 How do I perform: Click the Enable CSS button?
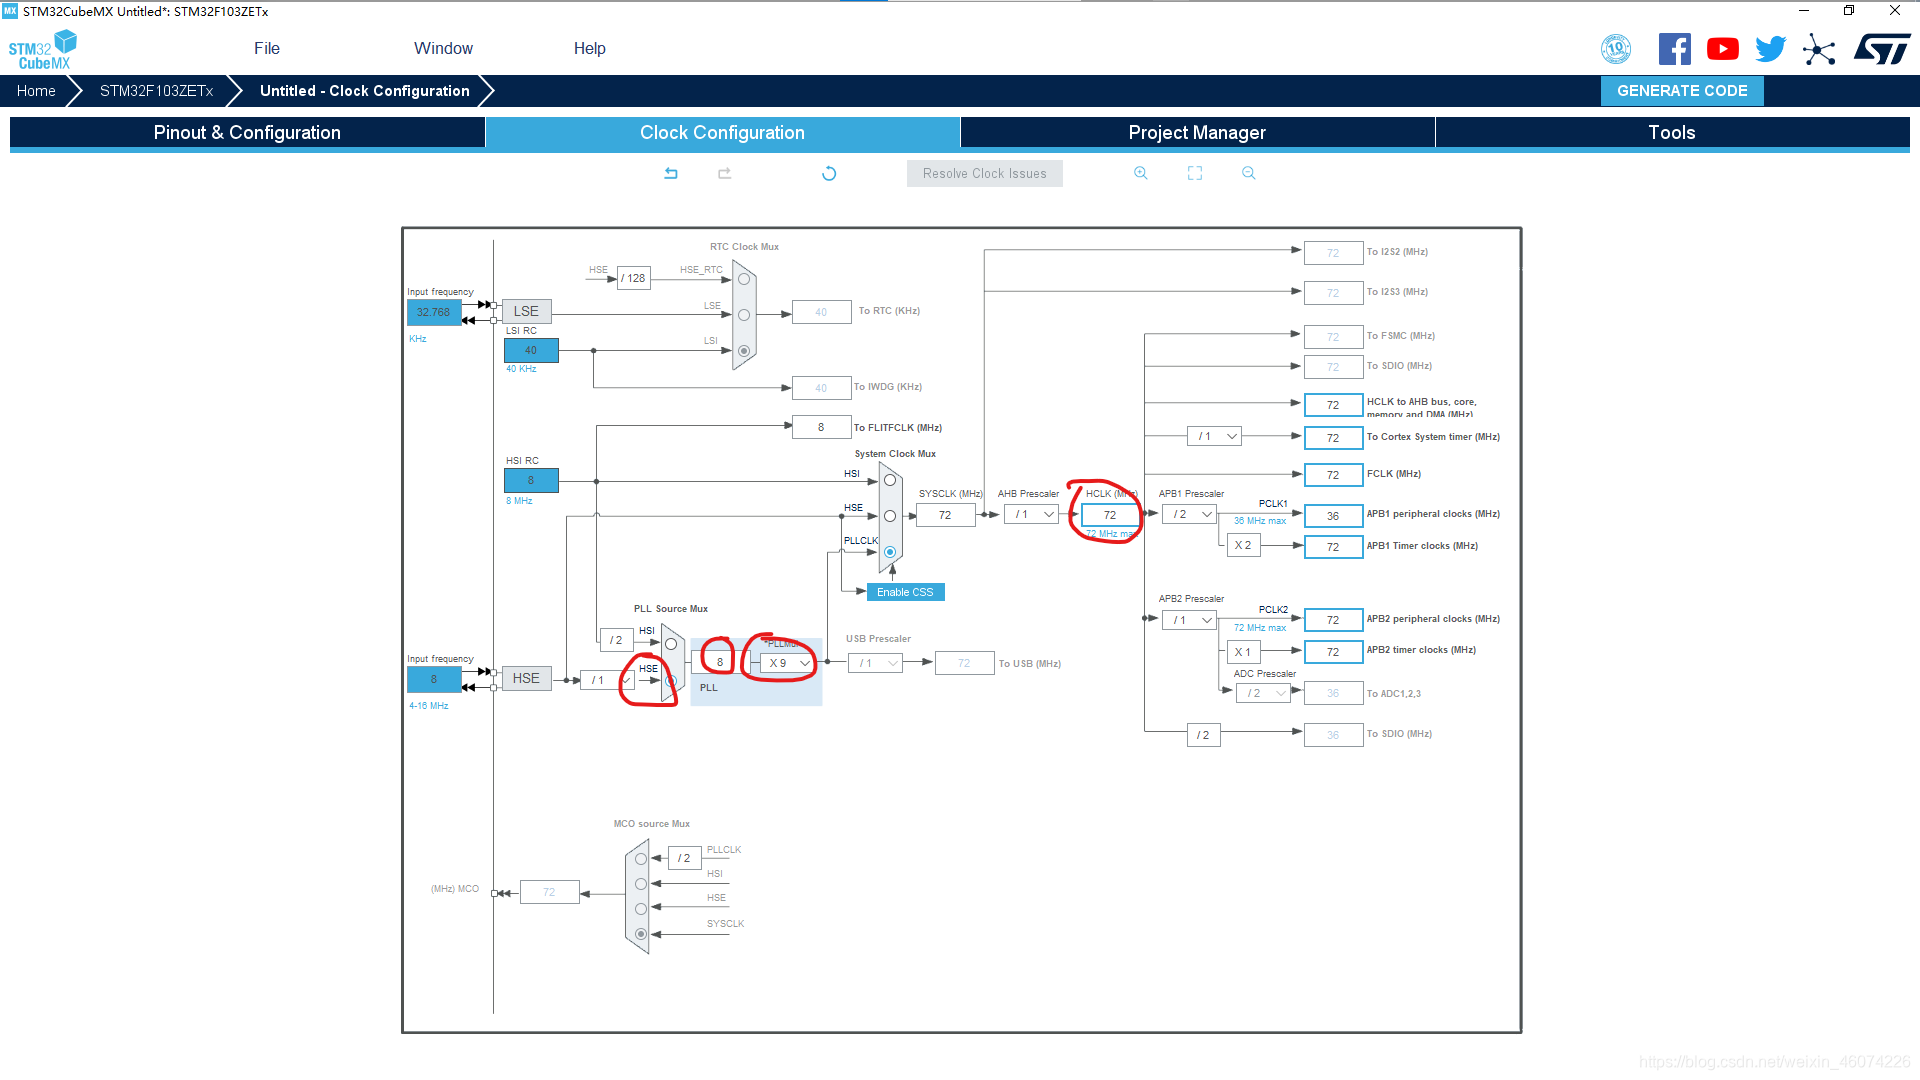pos(905,592)
